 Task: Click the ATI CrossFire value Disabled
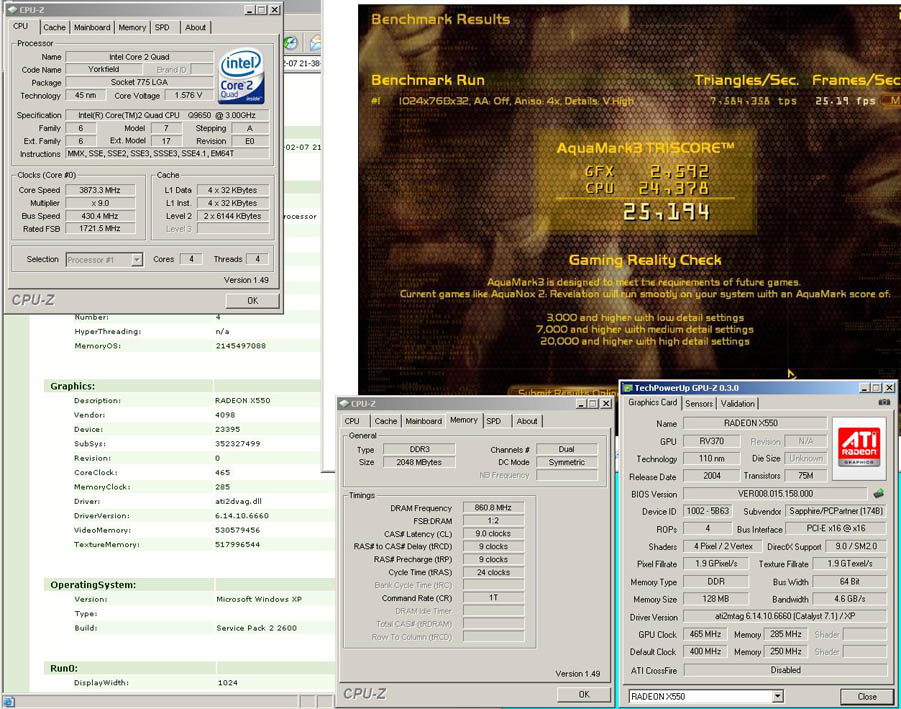[785, 670]
